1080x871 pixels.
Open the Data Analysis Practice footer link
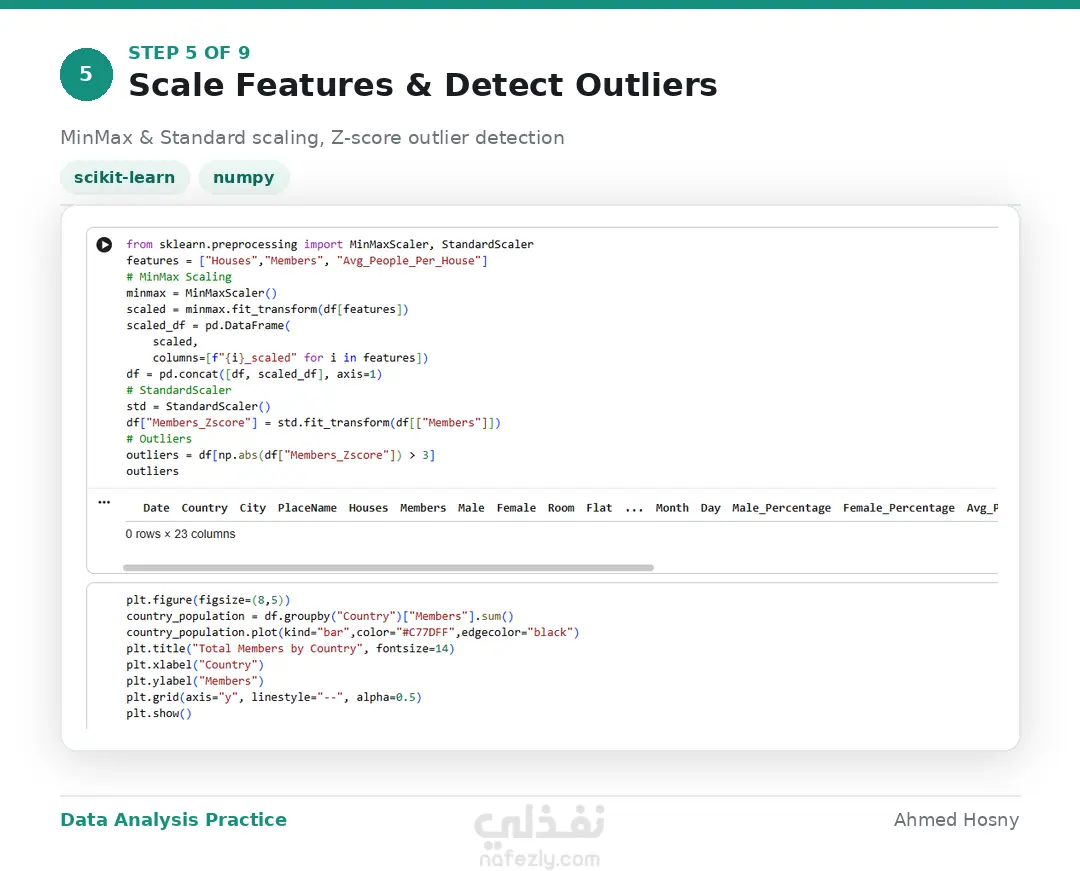click(174, 819)
